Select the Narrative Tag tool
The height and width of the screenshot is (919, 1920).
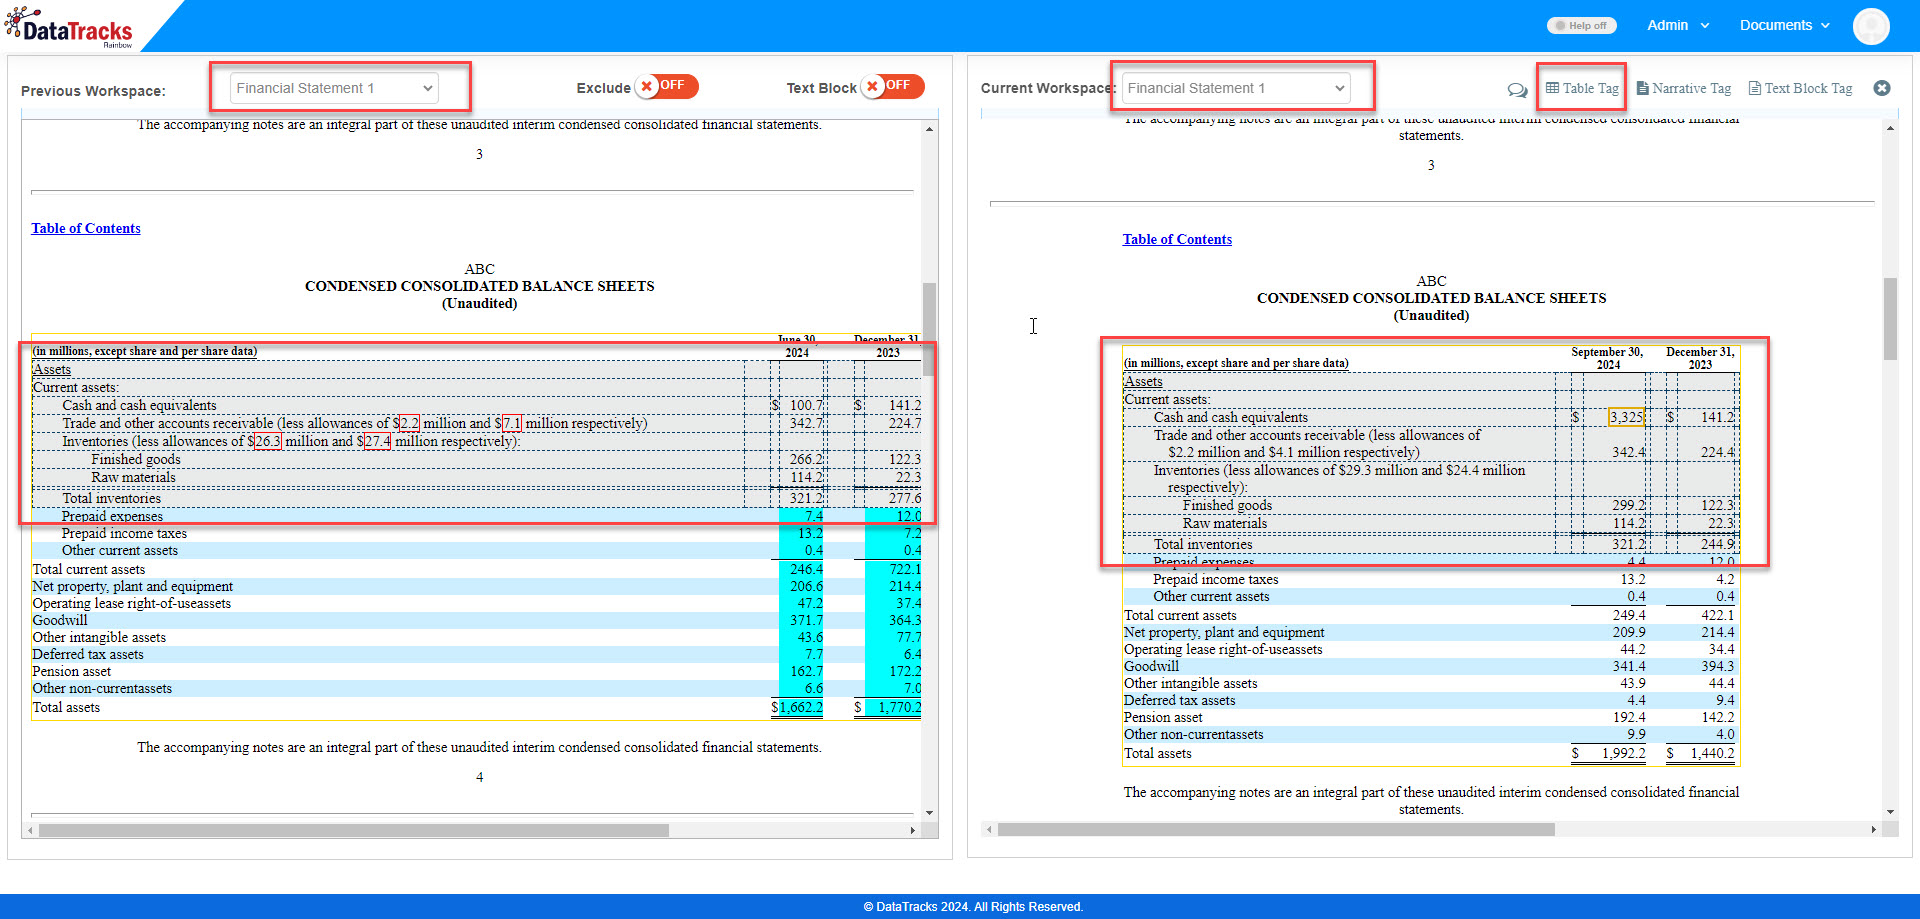tap(1683, 88)
